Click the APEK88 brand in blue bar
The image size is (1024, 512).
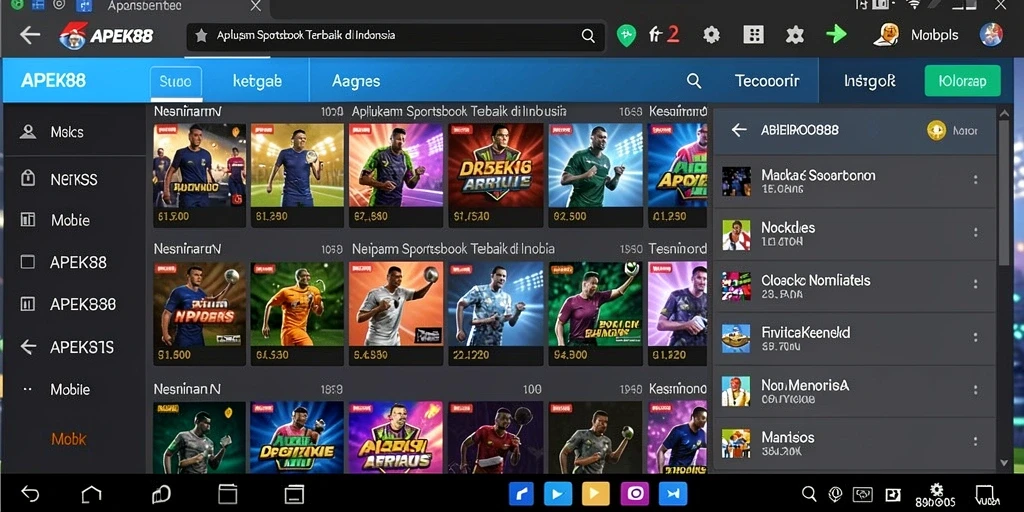(x=54, y=81)
